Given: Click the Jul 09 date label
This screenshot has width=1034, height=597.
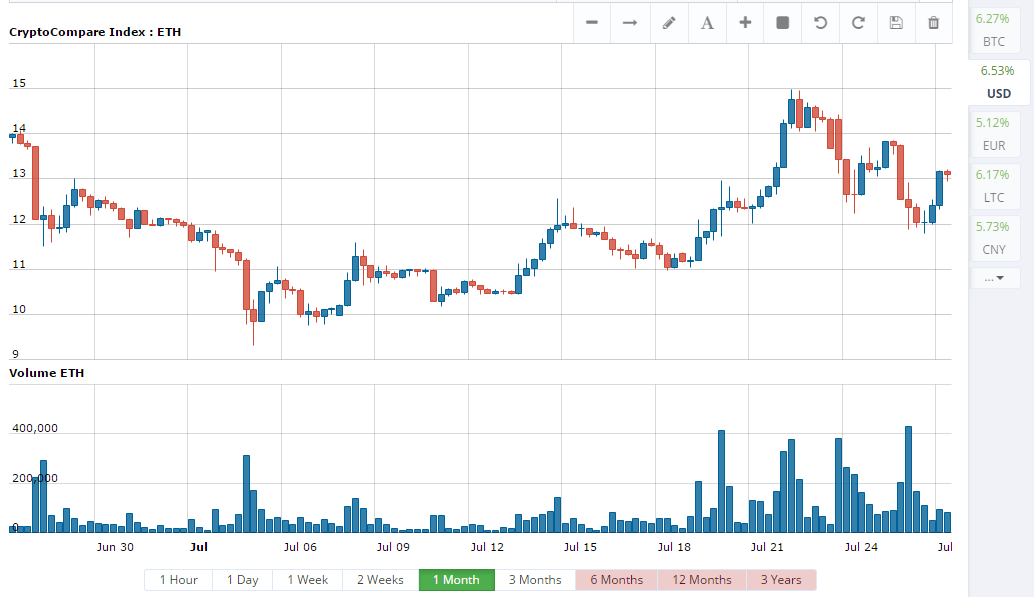Looking at the screenshot, I should (393, 547).
